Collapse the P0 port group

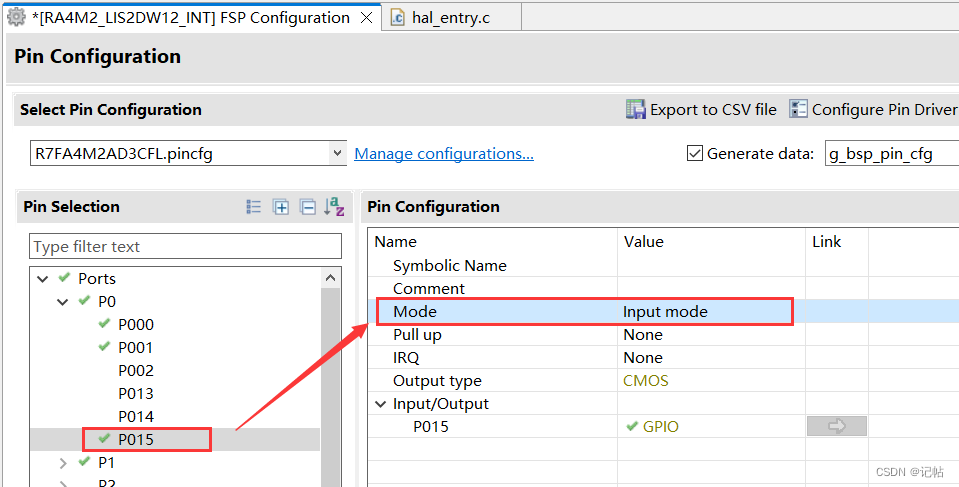coord(62,302)
